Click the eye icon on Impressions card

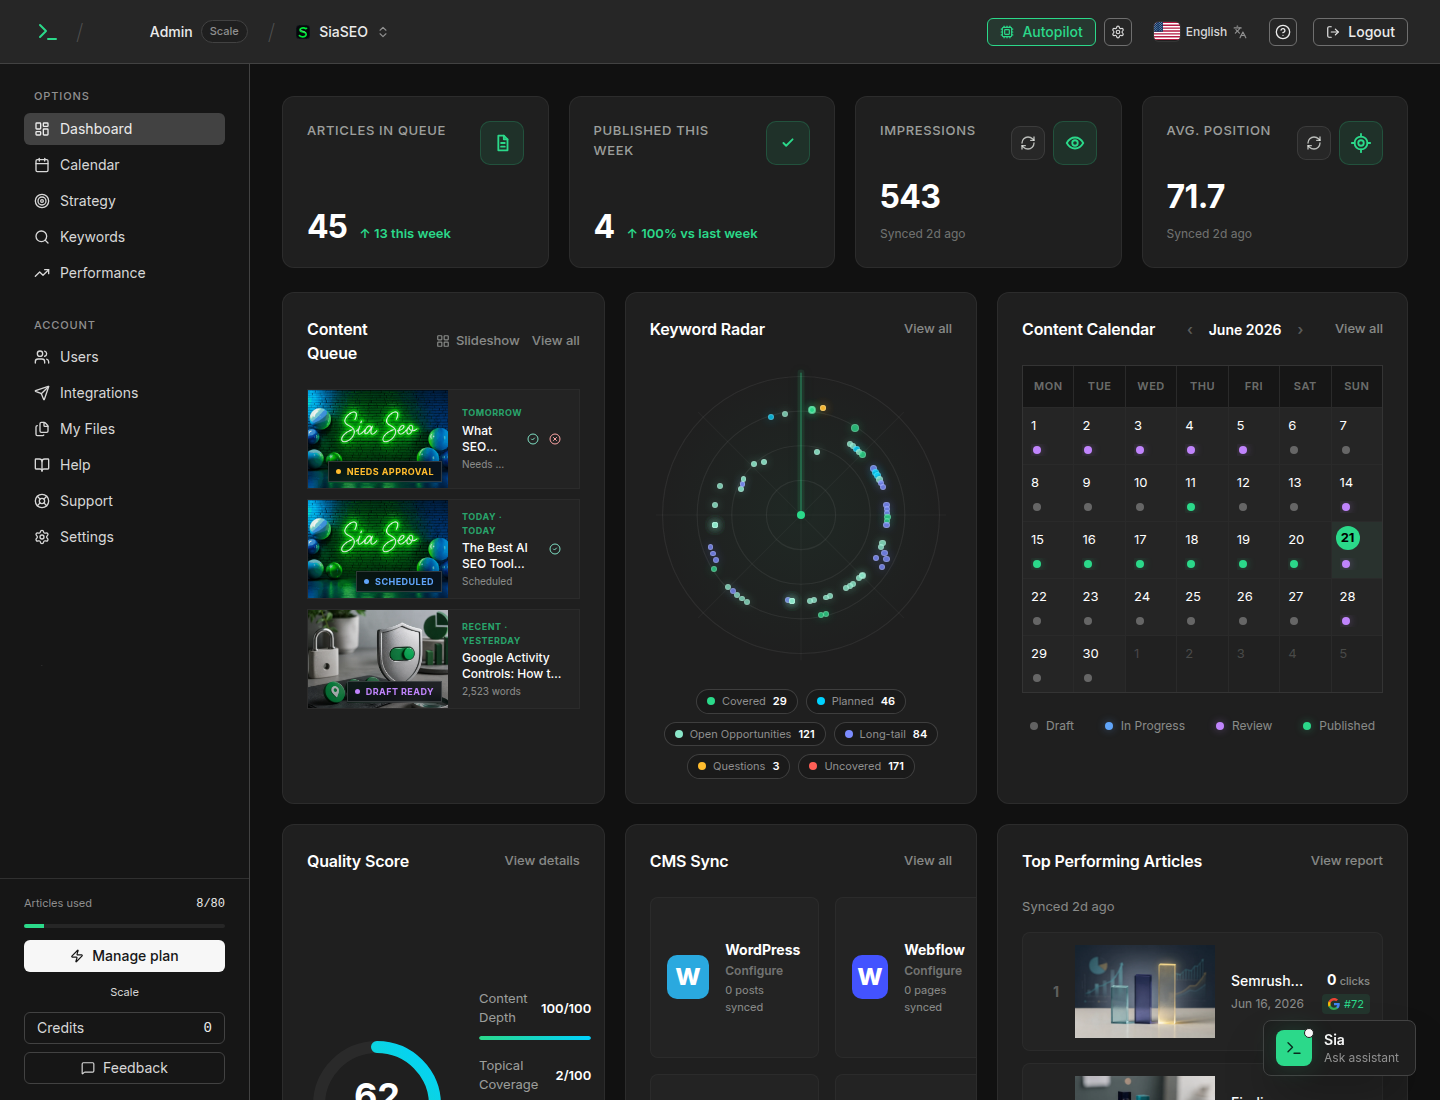pos(1075,143)
